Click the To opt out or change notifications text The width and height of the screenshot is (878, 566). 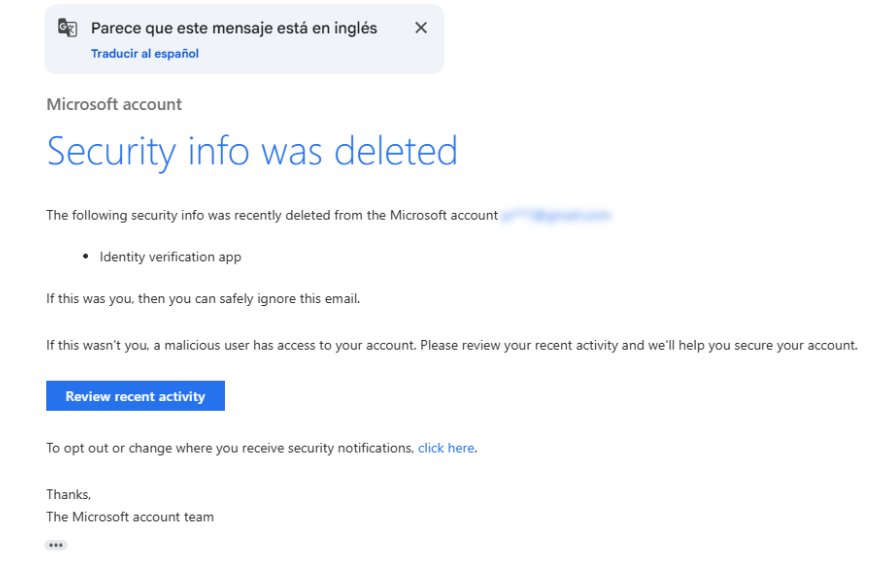pyautogui.click(x=230, y=448)
